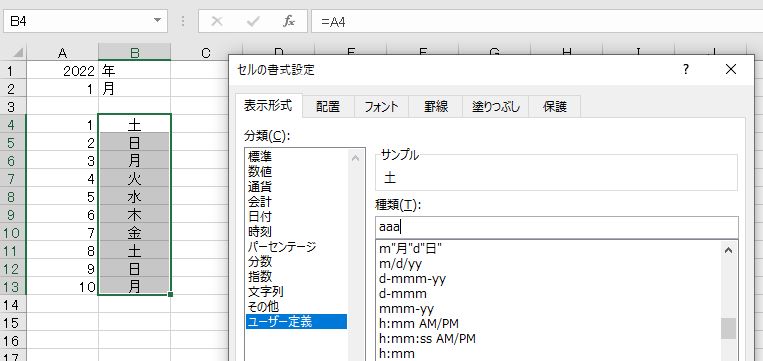Click the category list scroll up arrow
Viewport: 763px width, 361px height.
tap(355, 158)
